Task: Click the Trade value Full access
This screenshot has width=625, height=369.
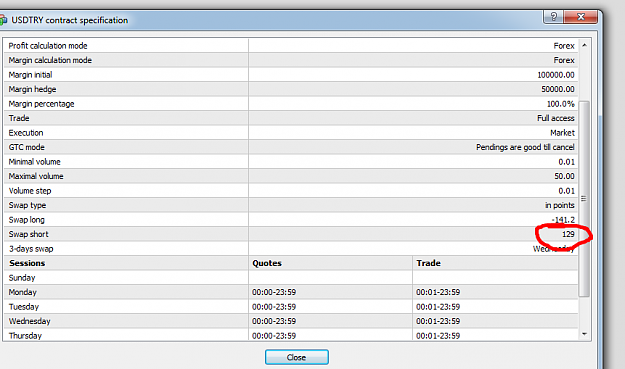Action: tap(556, 118)
